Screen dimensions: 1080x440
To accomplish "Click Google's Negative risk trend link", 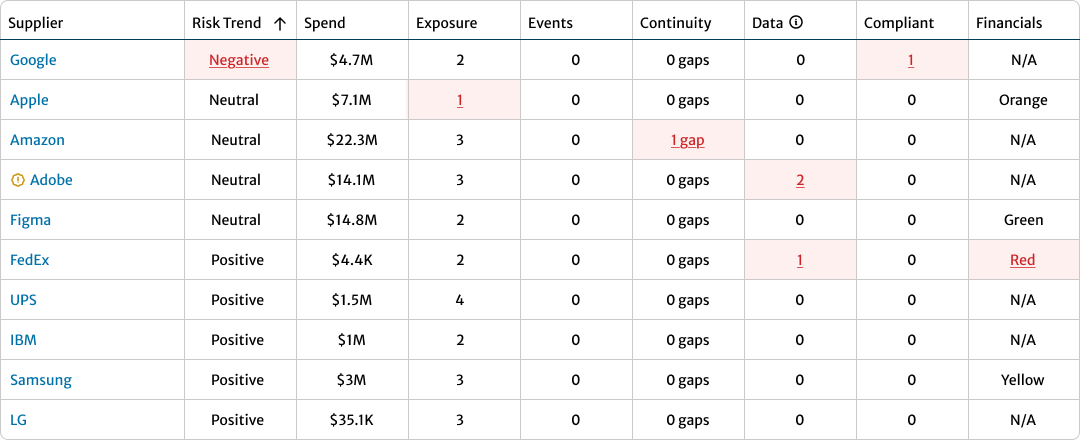I will click(239, 60).
